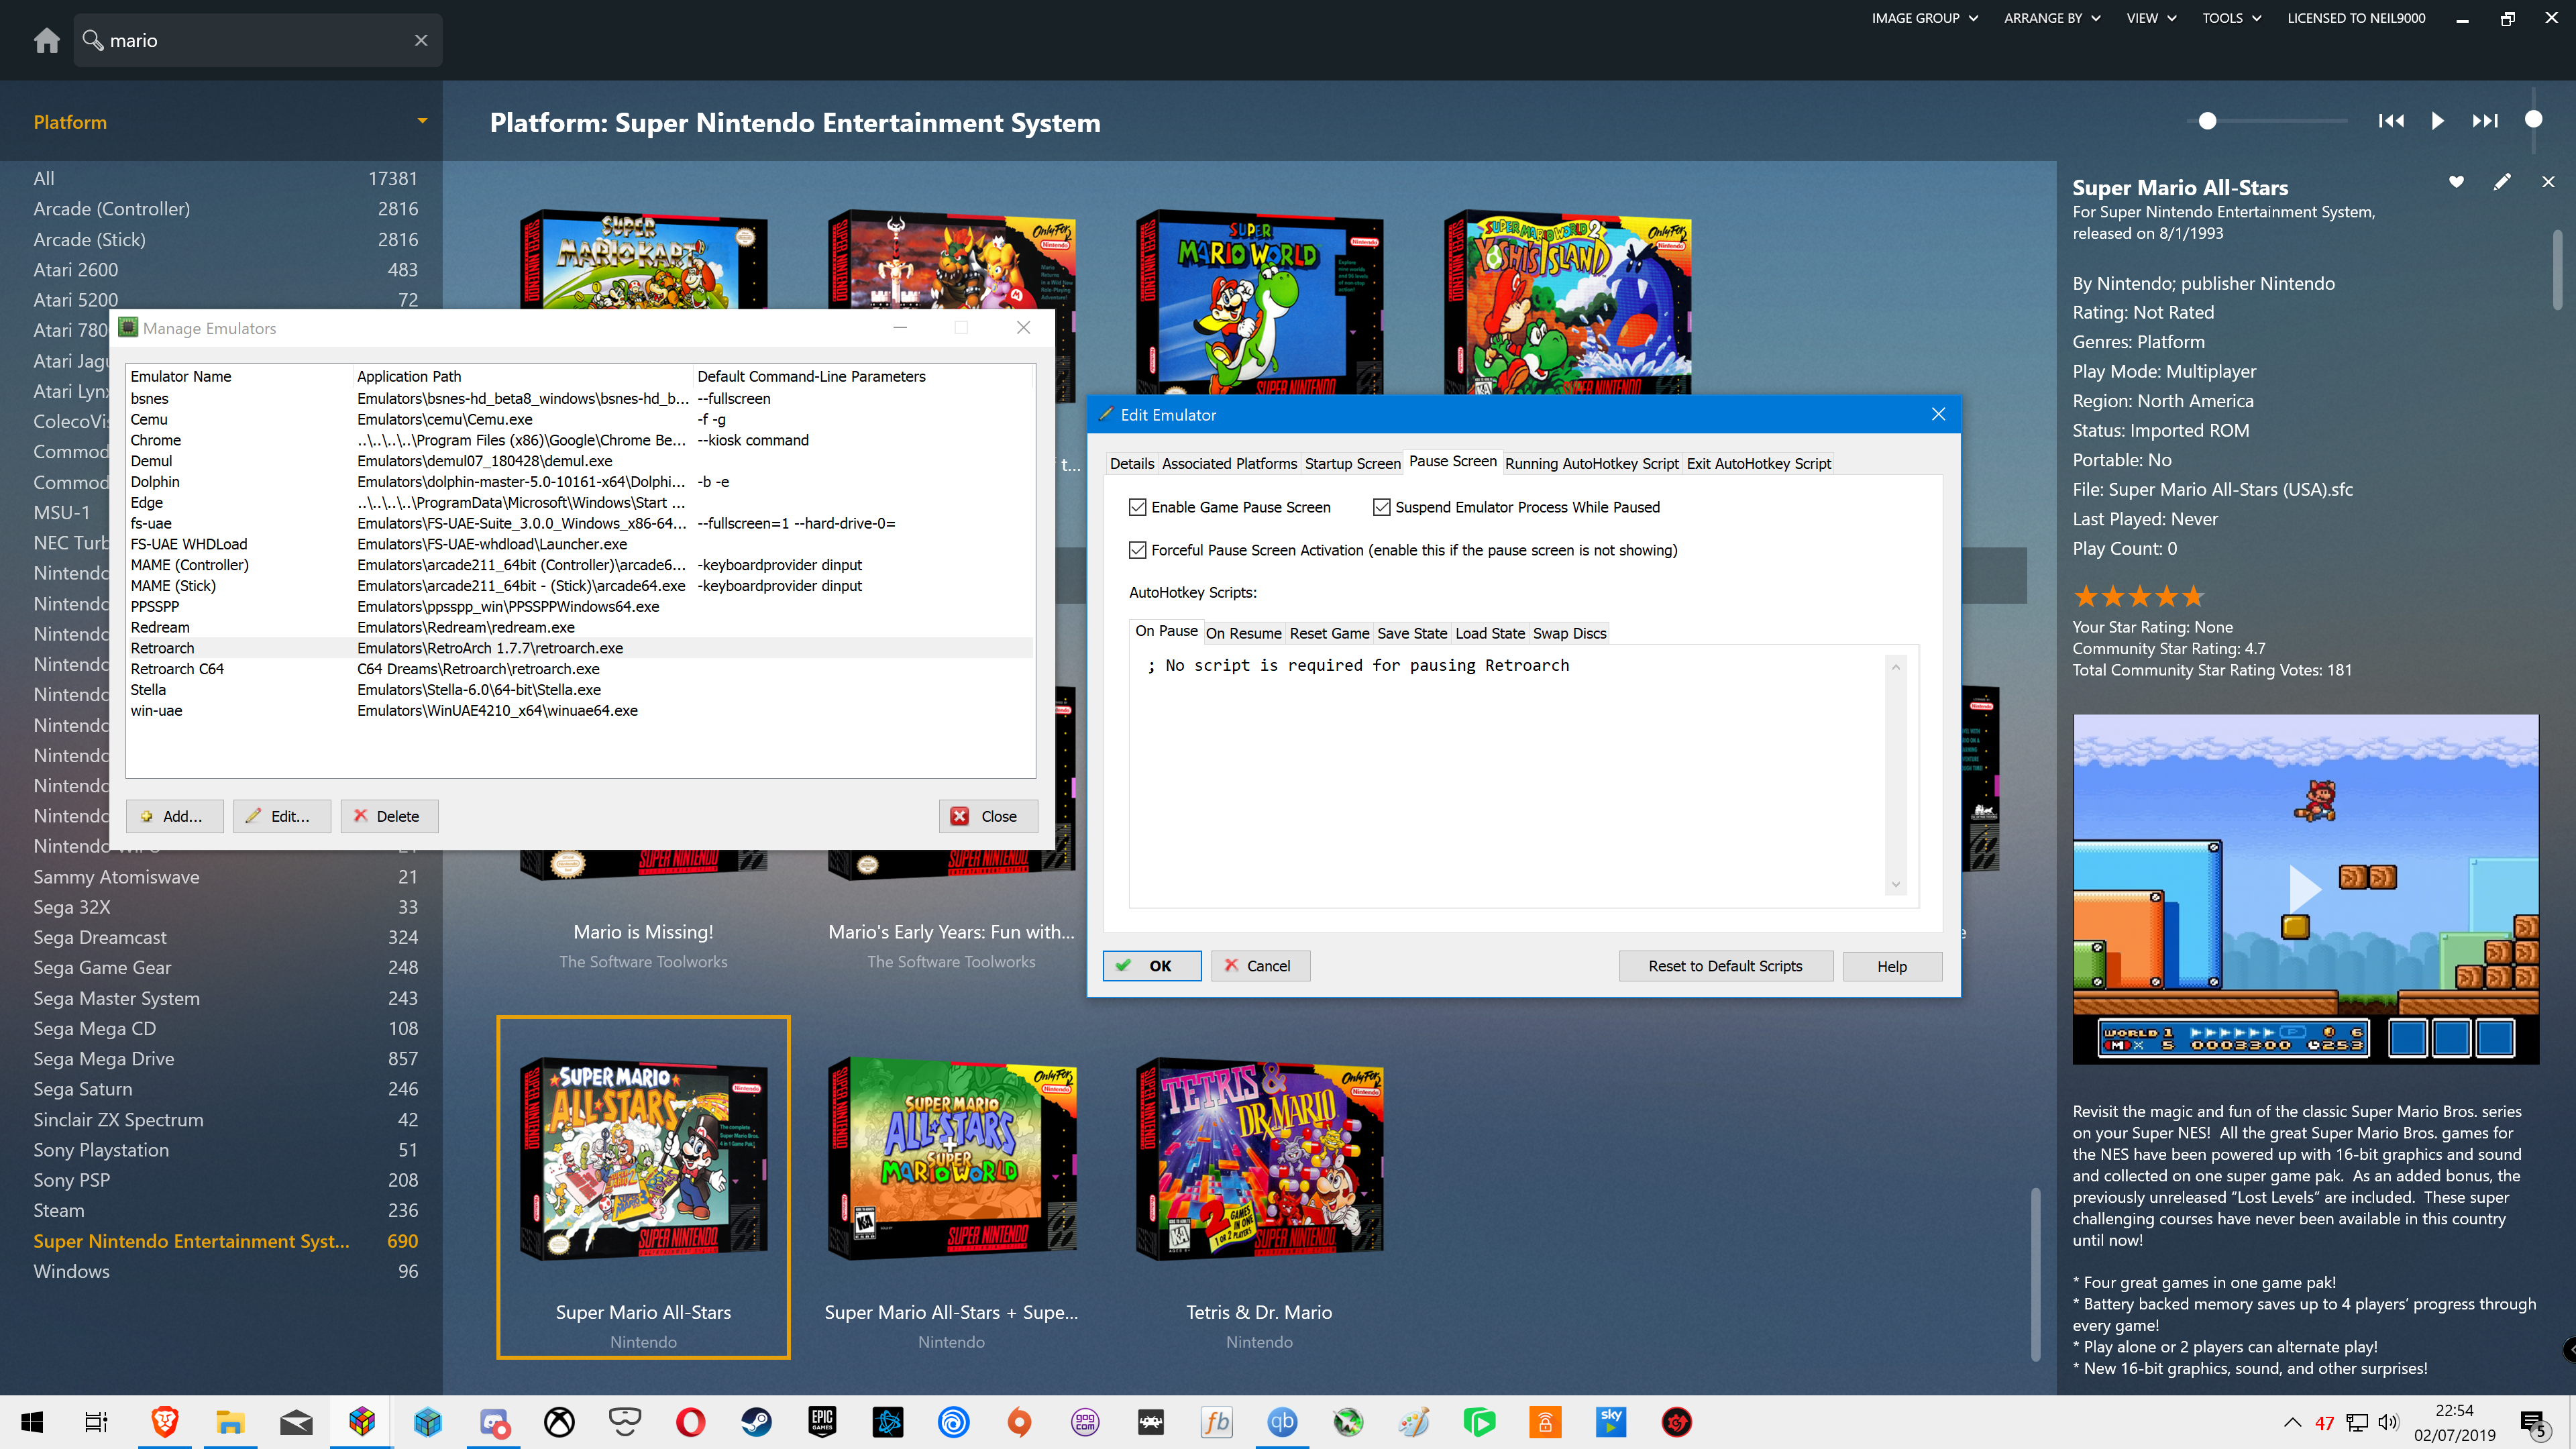
Task: Switch to the Details tab
Action: (1132, 463)
